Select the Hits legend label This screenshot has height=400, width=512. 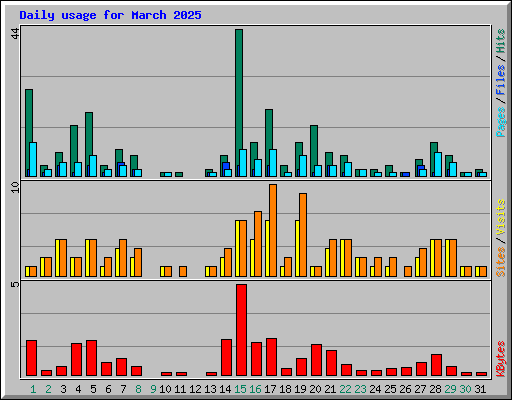pos(501,41)
